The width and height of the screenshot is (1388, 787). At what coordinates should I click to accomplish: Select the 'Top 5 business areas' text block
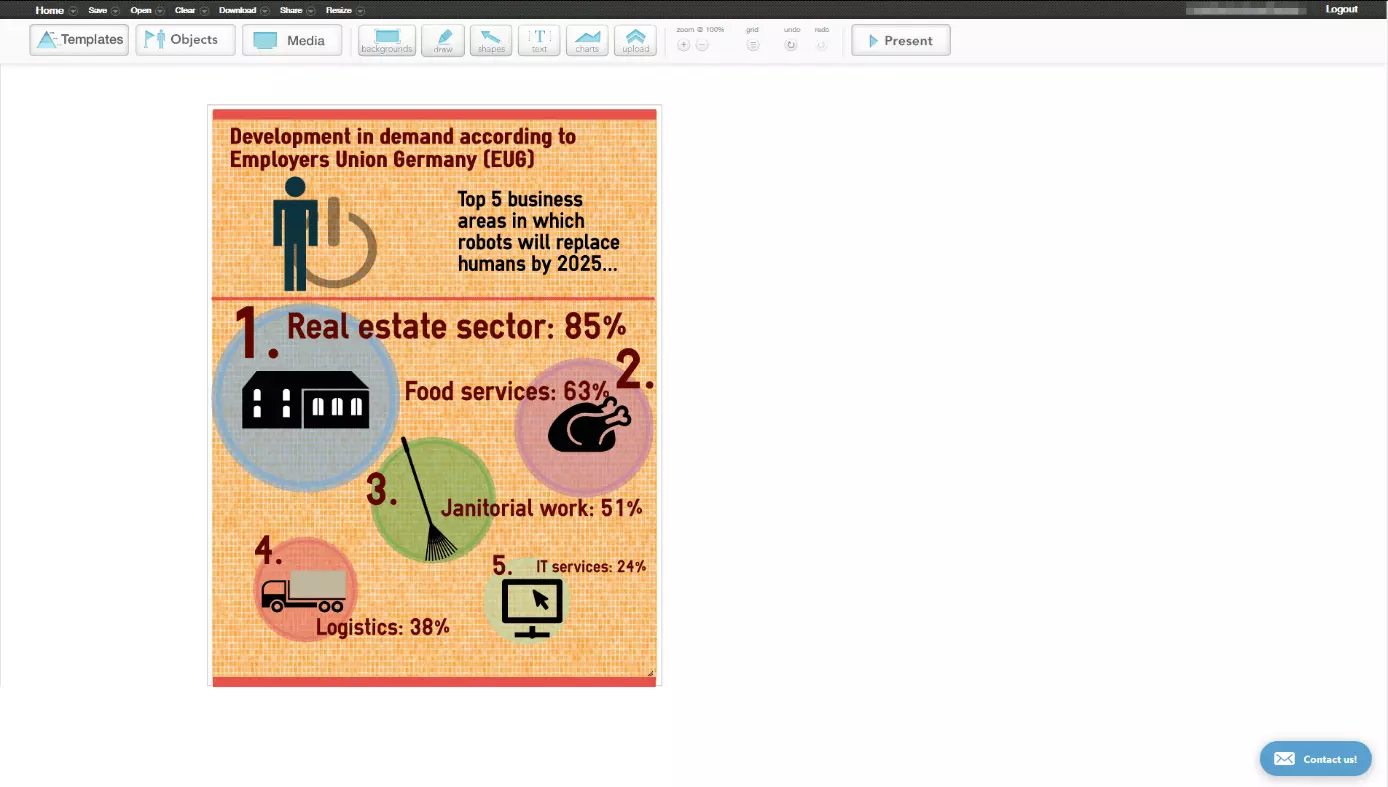pyautogui.click(x=538, y=231)
